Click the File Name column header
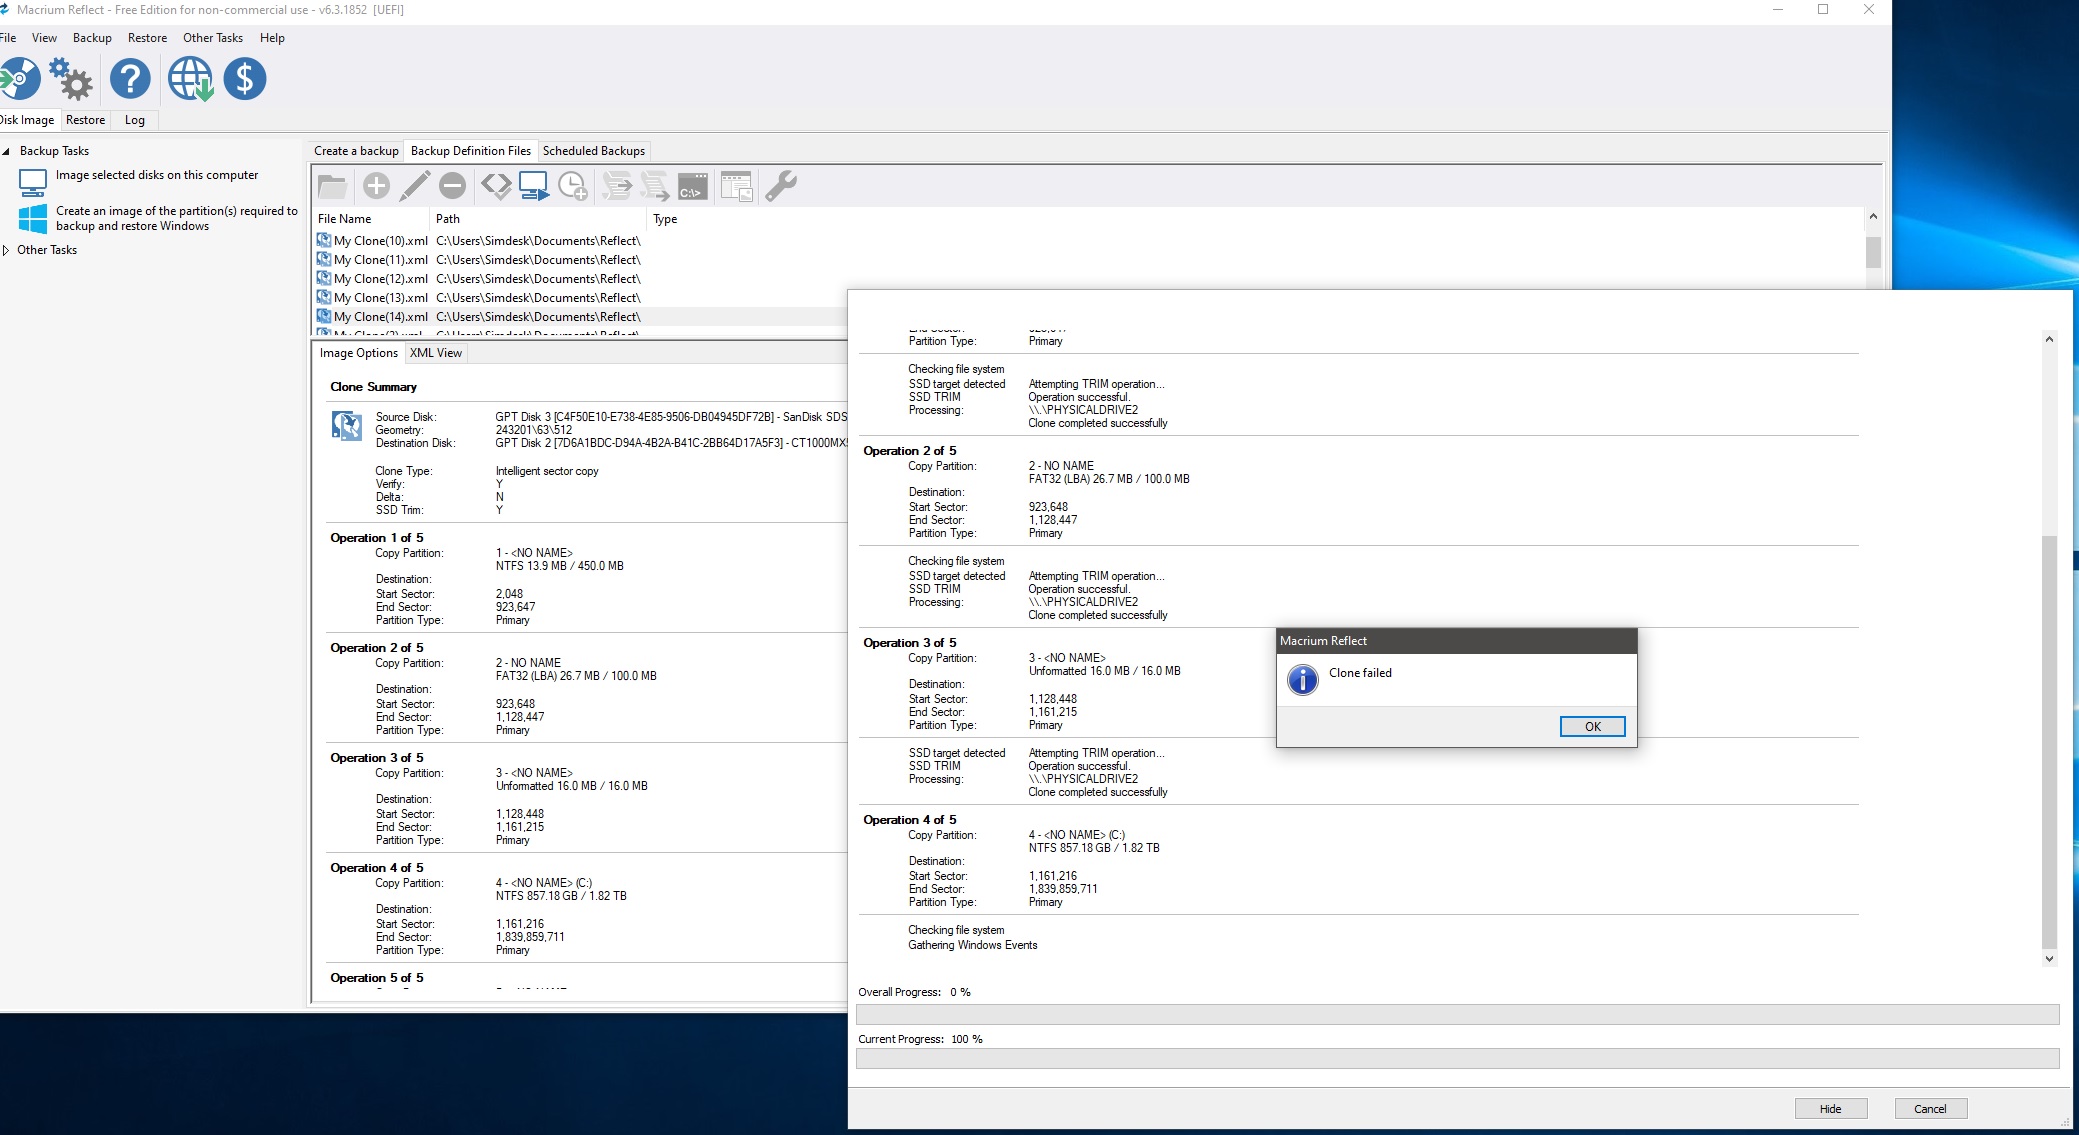 [x=370, y=219]
